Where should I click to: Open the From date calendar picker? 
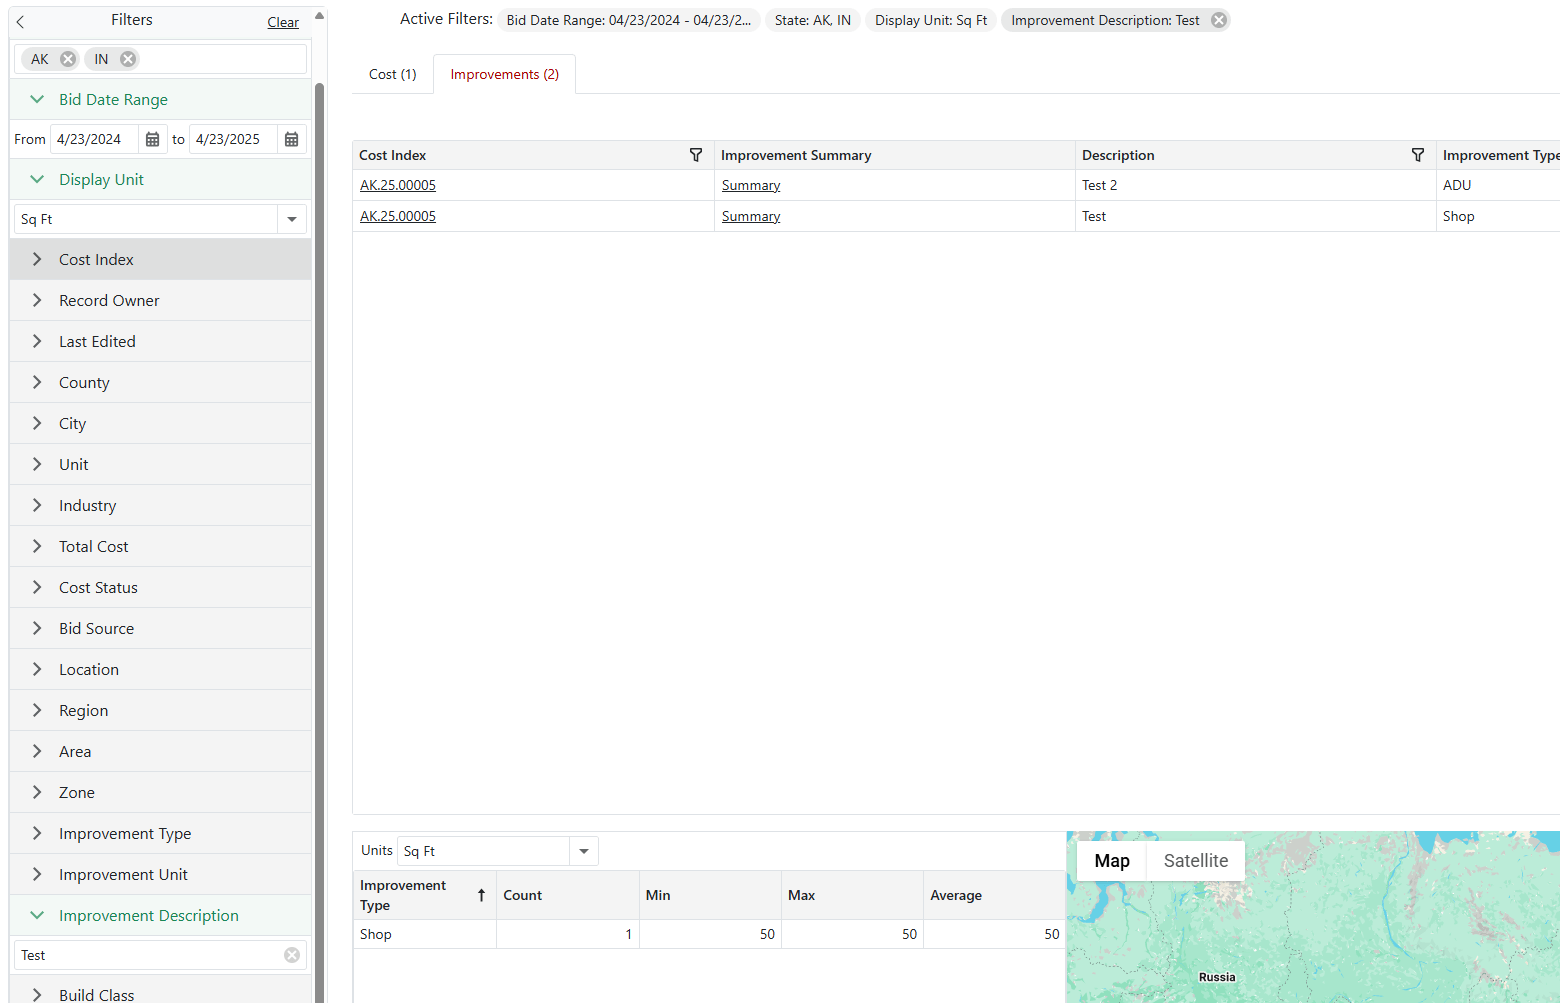(152, 140)
